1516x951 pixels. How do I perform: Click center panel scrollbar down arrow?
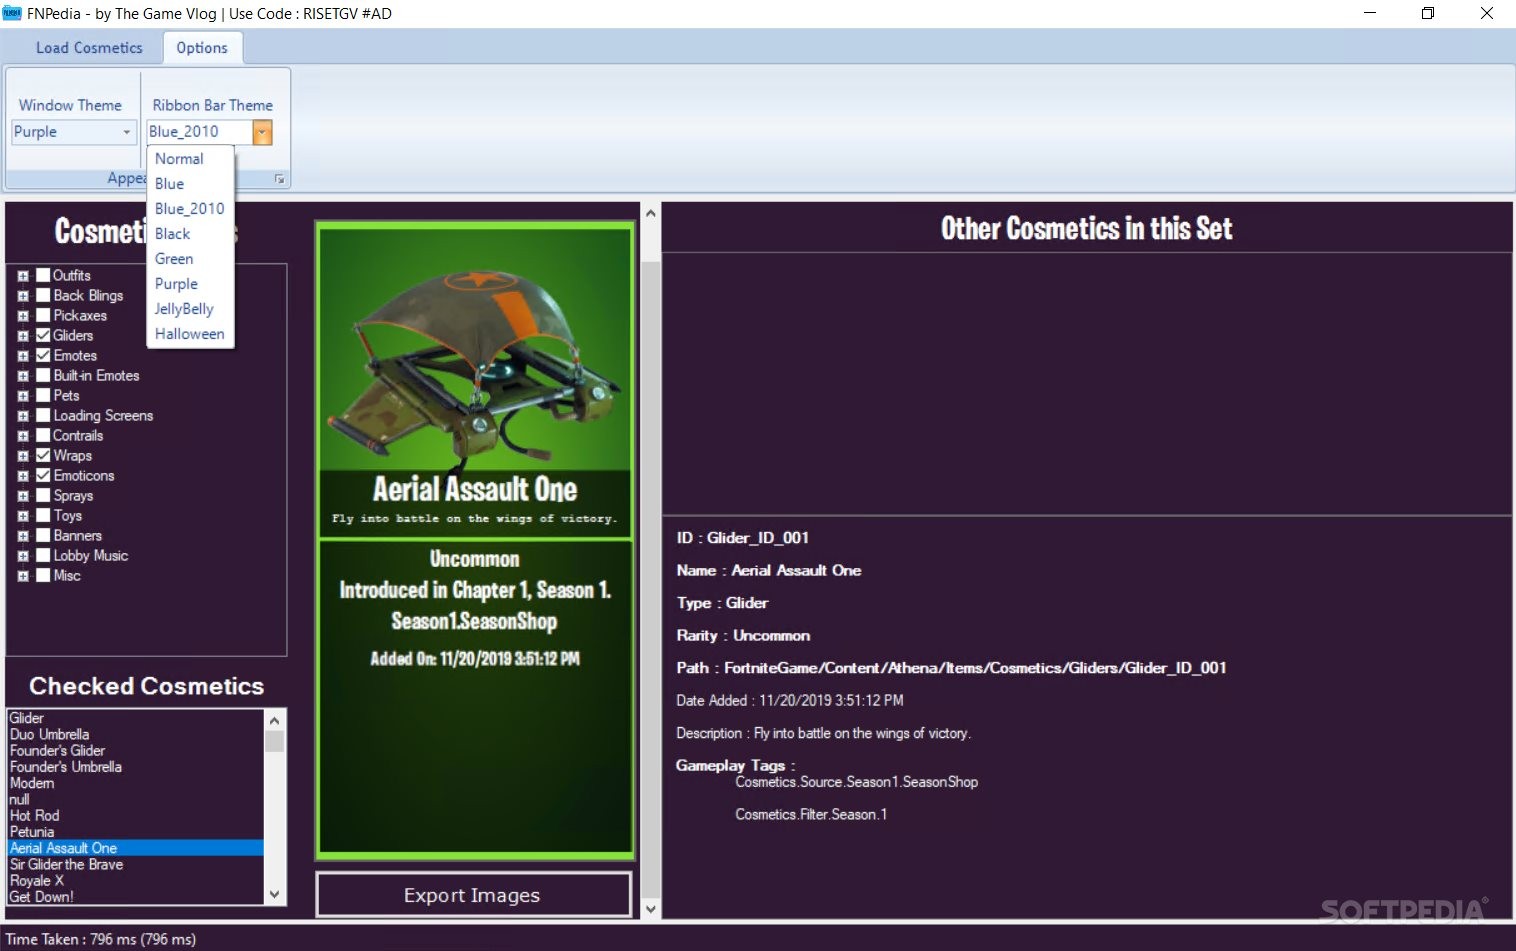click(x=651, y=909)
